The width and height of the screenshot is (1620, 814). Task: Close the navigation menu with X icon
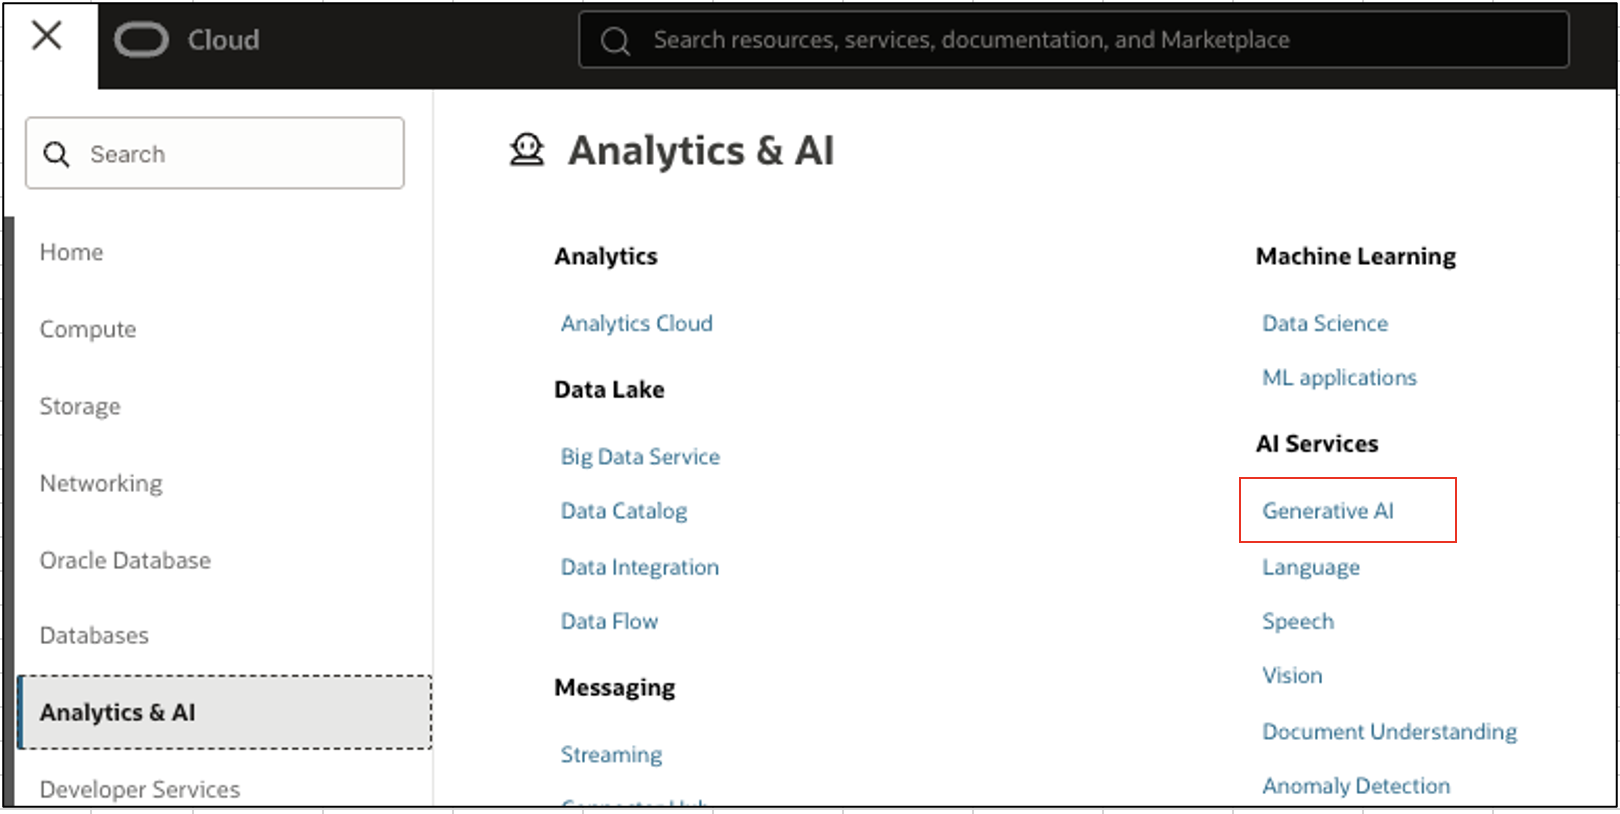[x=47, y=36]
